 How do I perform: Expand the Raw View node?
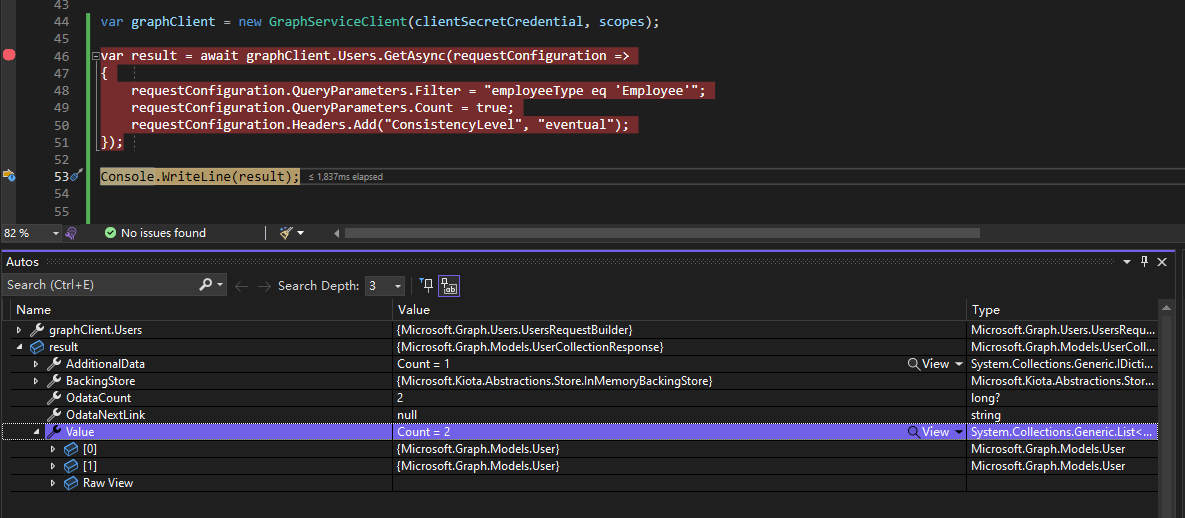coord(53,482)
